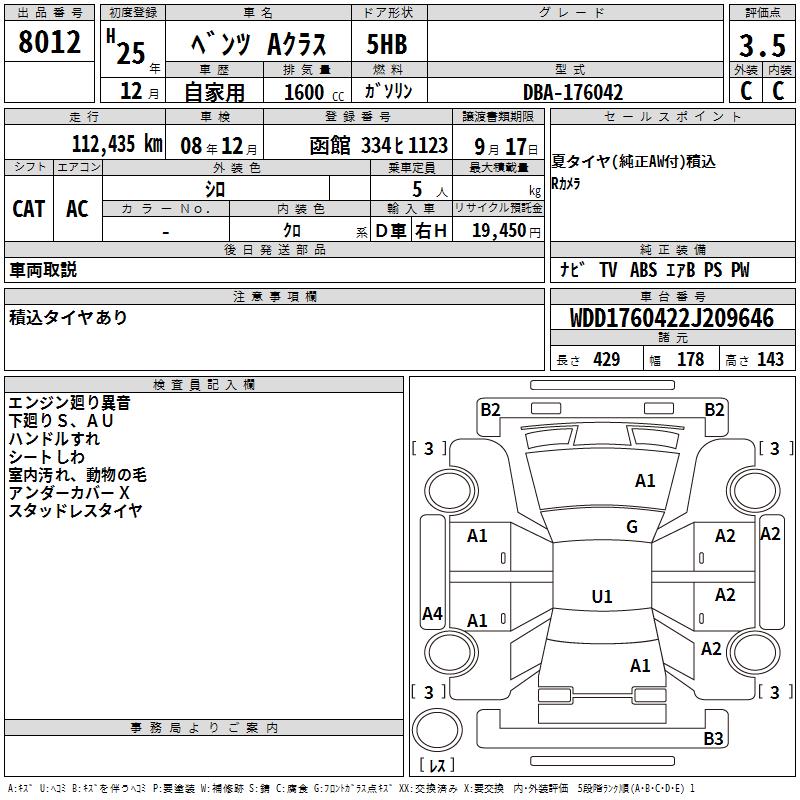The width and height of the screenshot is (800, 800).
Task: Click the width value 178
Action: click(690, 359)
